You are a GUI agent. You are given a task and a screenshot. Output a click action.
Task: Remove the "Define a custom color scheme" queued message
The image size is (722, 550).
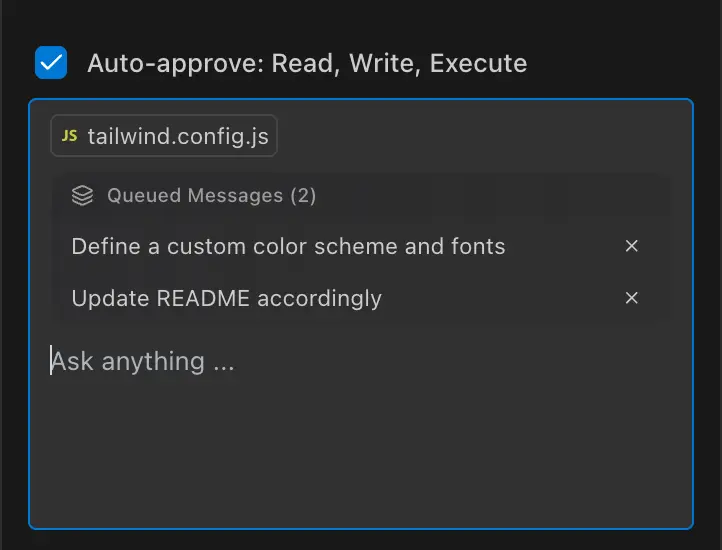(631, 246)
